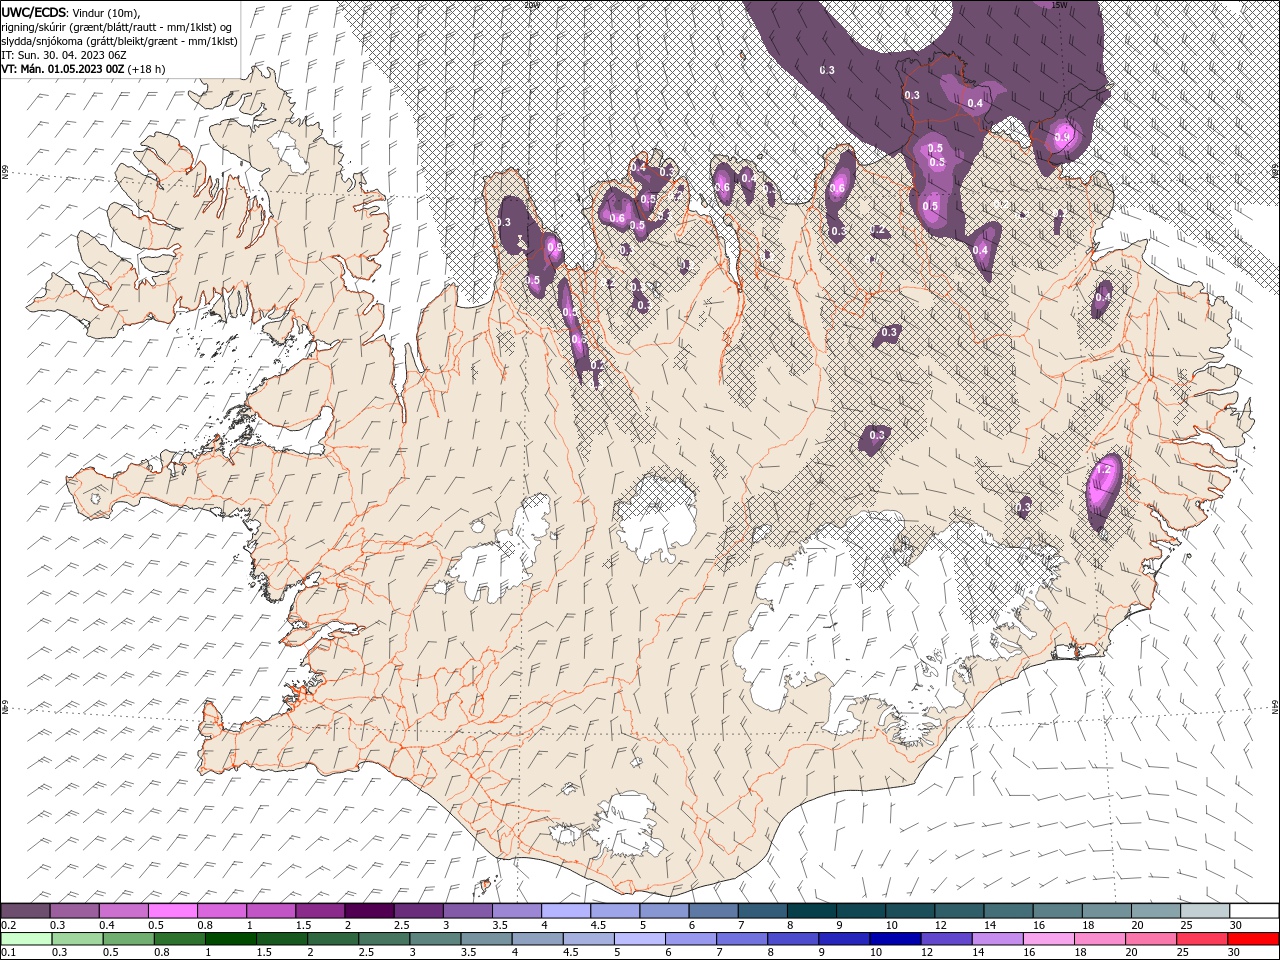Click the pale green 0.1 rain scale swatch
This screenshot has height=960, width=1280.
pyautogui.click(x=27, y=939)
